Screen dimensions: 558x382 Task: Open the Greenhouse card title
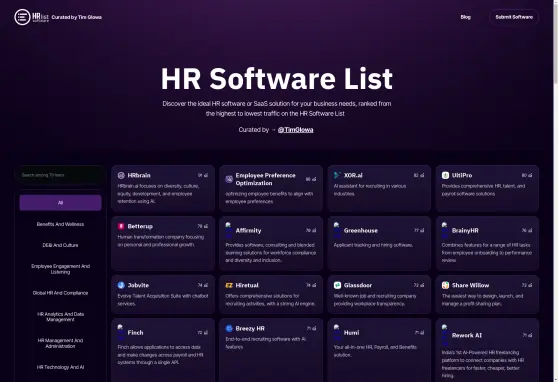pyautogui.click(x=360, y=230)
